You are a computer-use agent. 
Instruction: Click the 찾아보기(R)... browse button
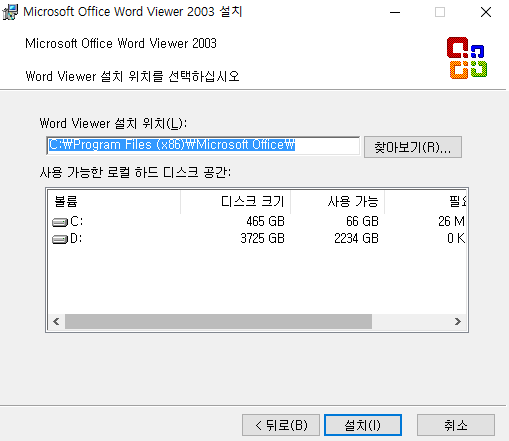[413, 147]
